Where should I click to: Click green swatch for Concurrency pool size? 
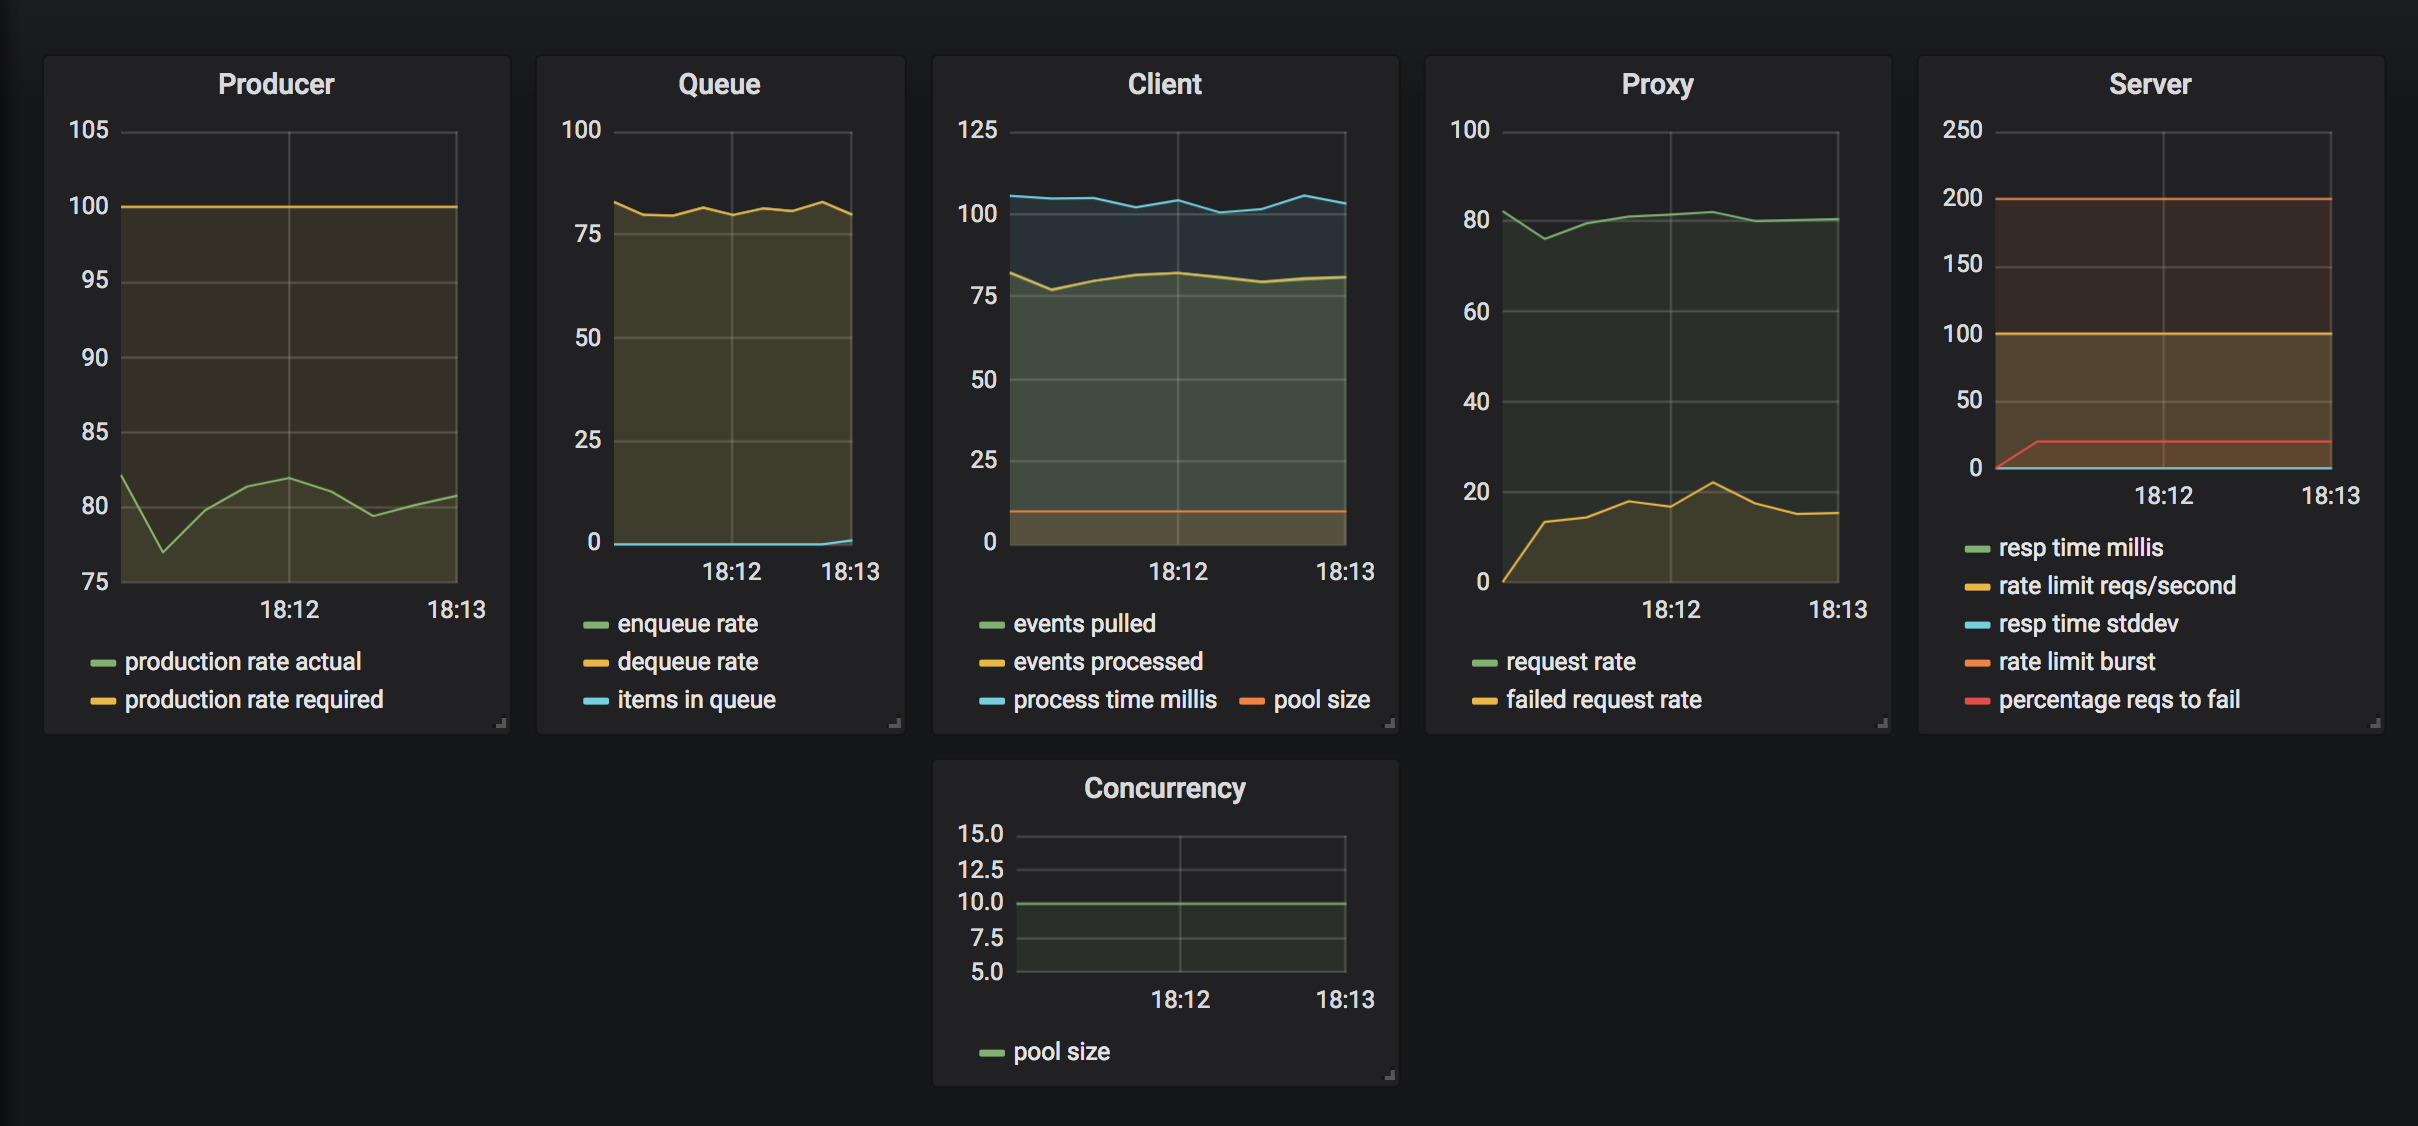[992, 1053]
